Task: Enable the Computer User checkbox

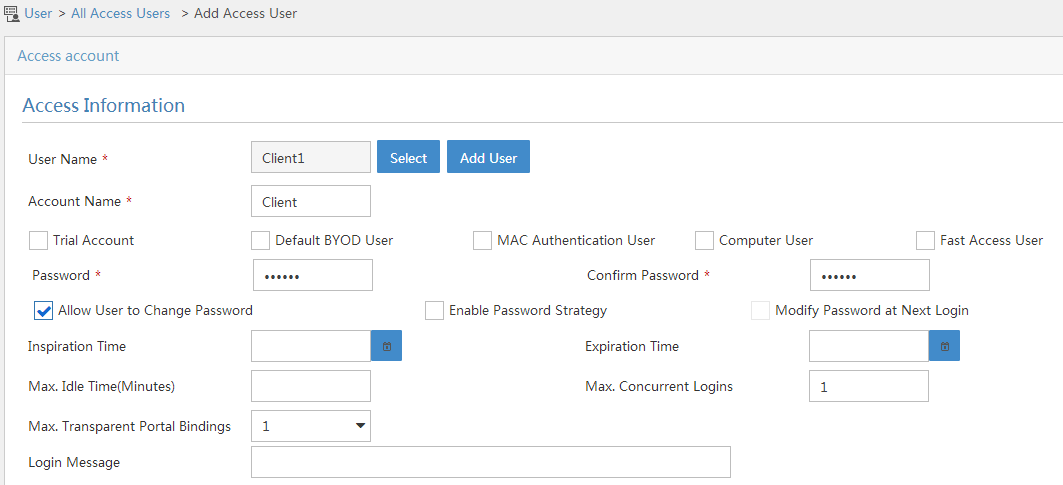Action: (704, 240)
